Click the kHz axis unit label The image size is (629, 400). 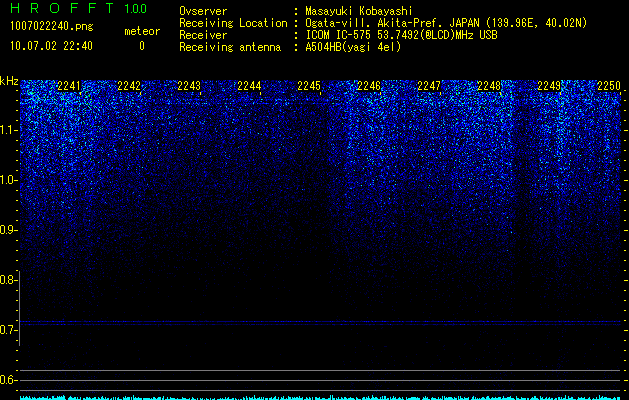[x=9, y=81]
